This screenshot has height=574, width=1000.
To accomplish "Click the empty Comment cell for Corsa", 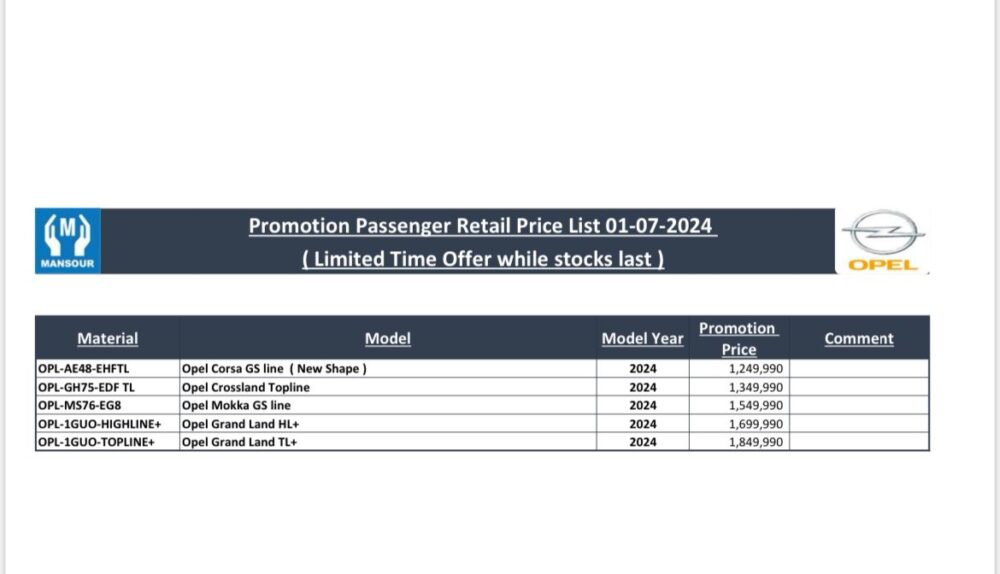I will point(859,369).
